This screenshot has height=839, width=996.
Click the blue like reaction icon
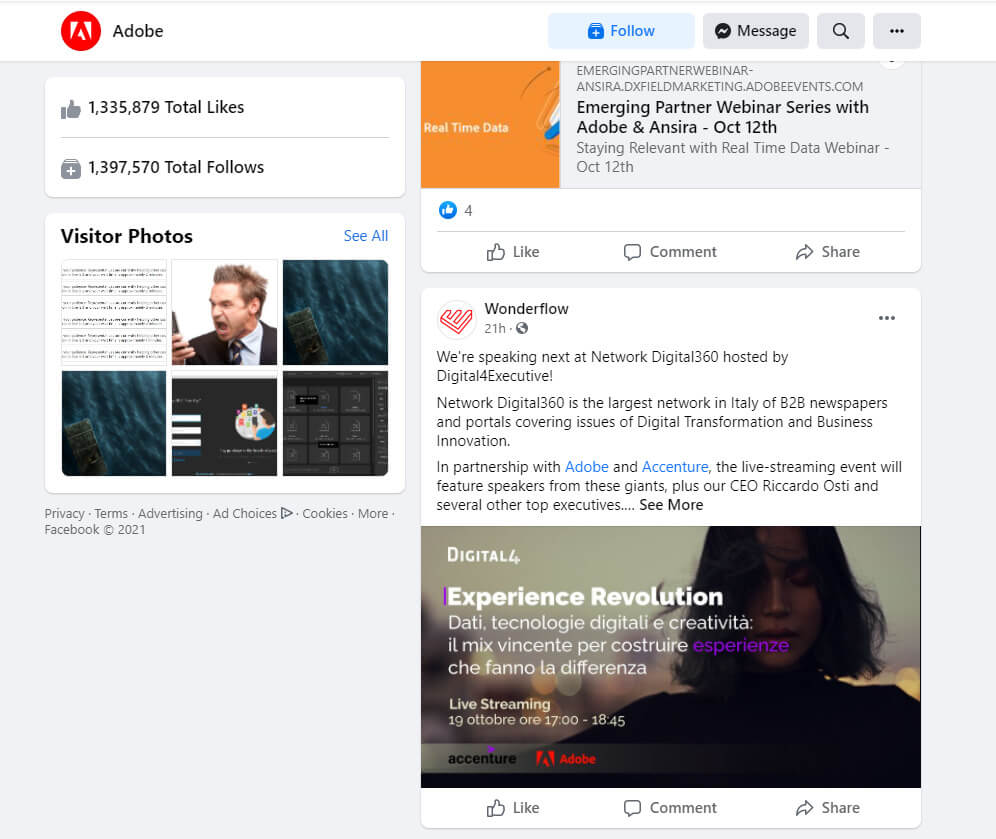448,210
